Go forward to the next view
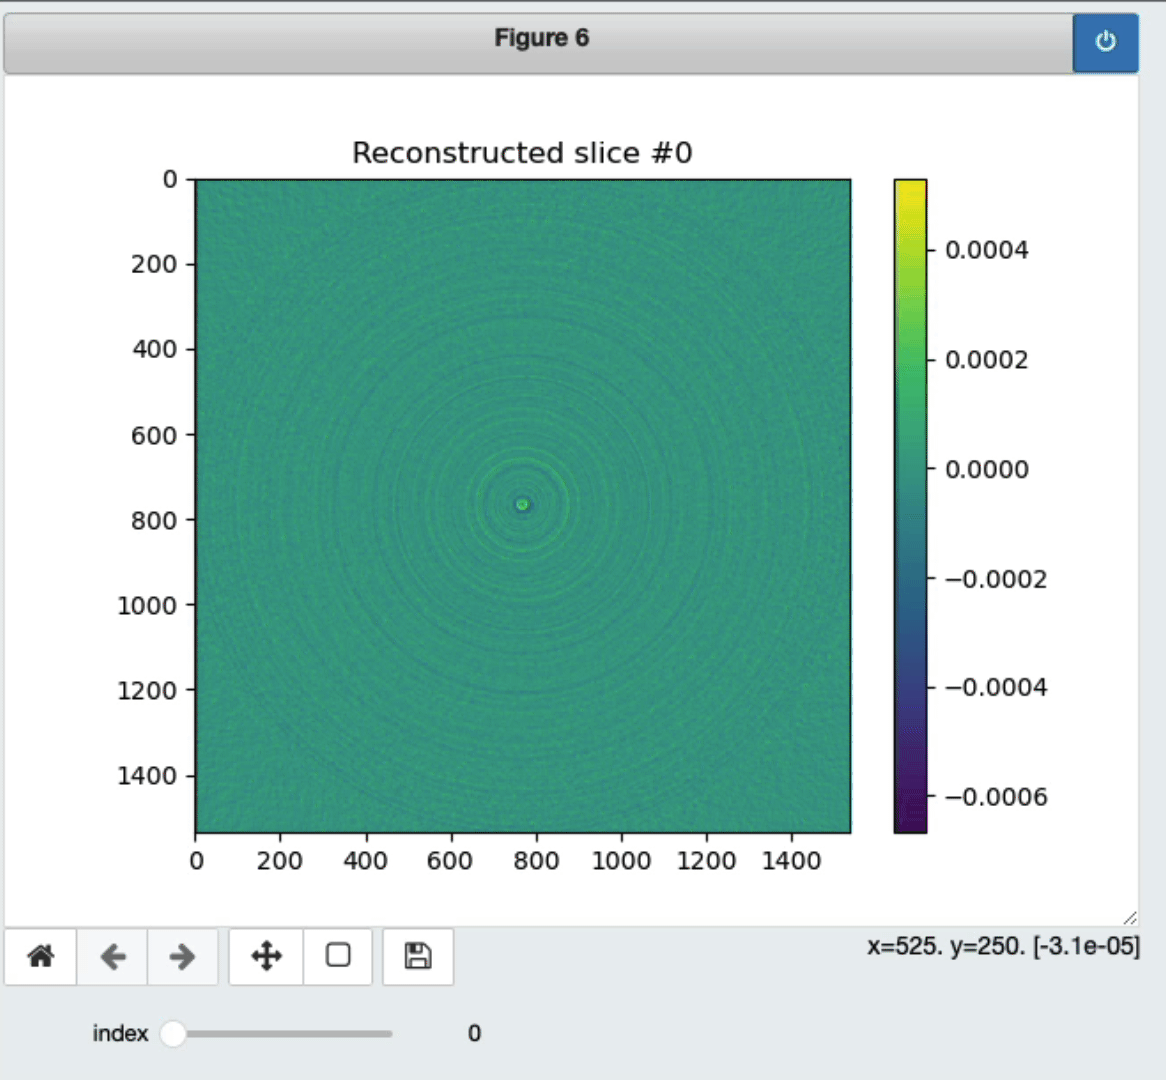1166x1080 pixels. [182, 957]
